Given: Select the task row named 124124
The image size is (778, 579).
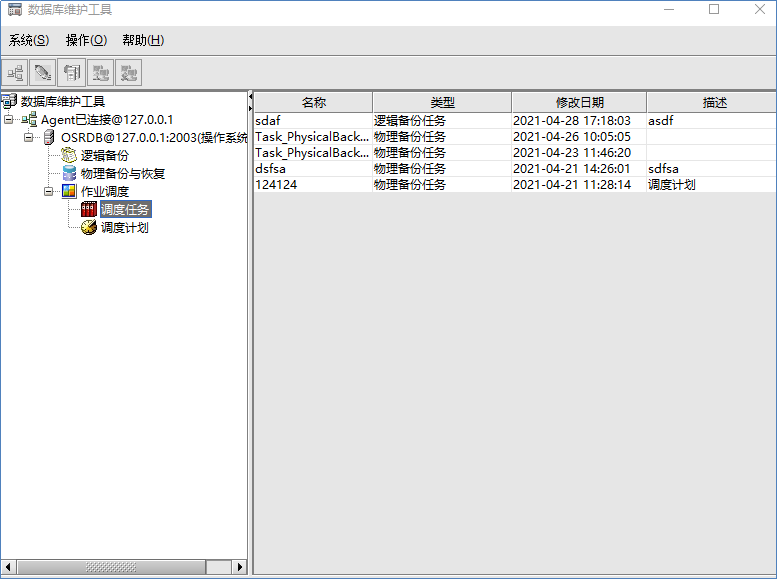Looking at the screenshot, I should [x=515, y=185].
